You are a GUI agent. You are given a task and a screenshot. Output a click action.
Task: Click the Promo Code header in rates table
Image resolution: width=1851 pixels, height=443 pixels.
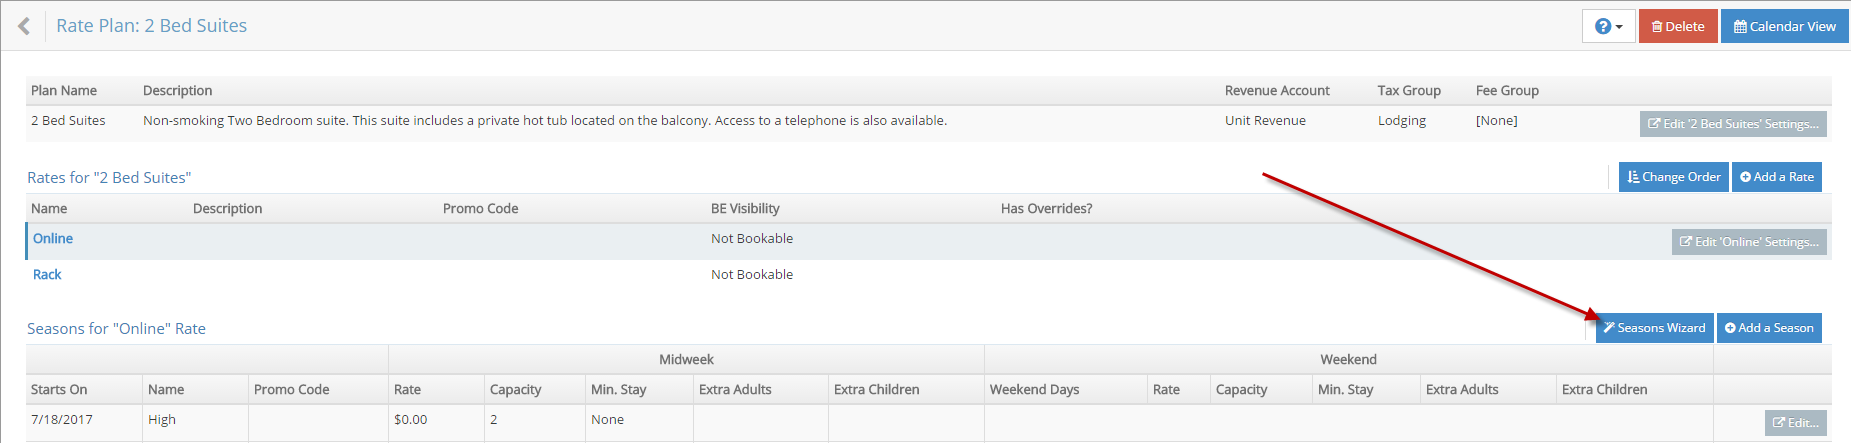[480, 209]
